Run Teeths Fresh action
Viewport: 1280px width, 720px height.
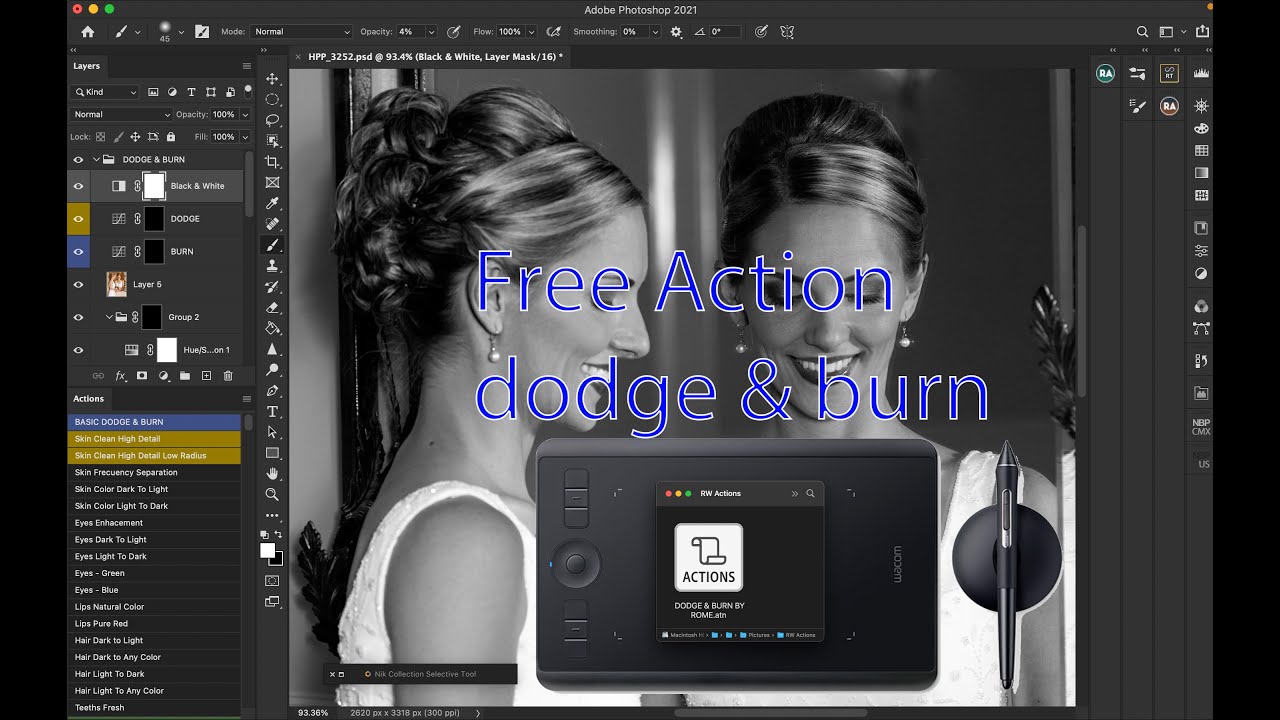click(154, 708)
